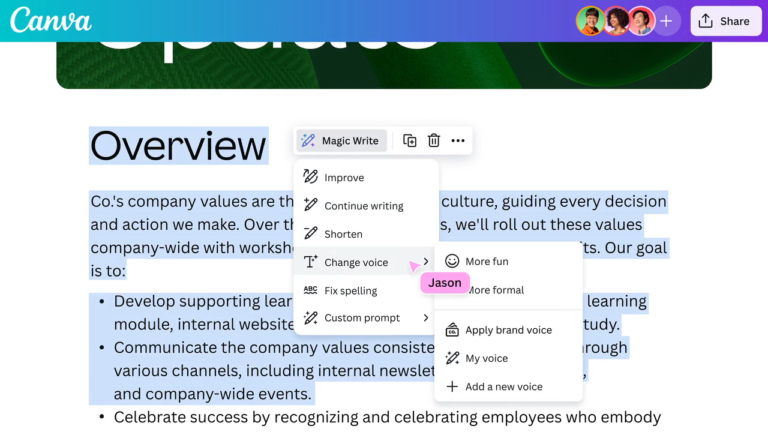Click the Canva logo
The width and height of the screenshot is (768, 432).
[x=51, y=21]
